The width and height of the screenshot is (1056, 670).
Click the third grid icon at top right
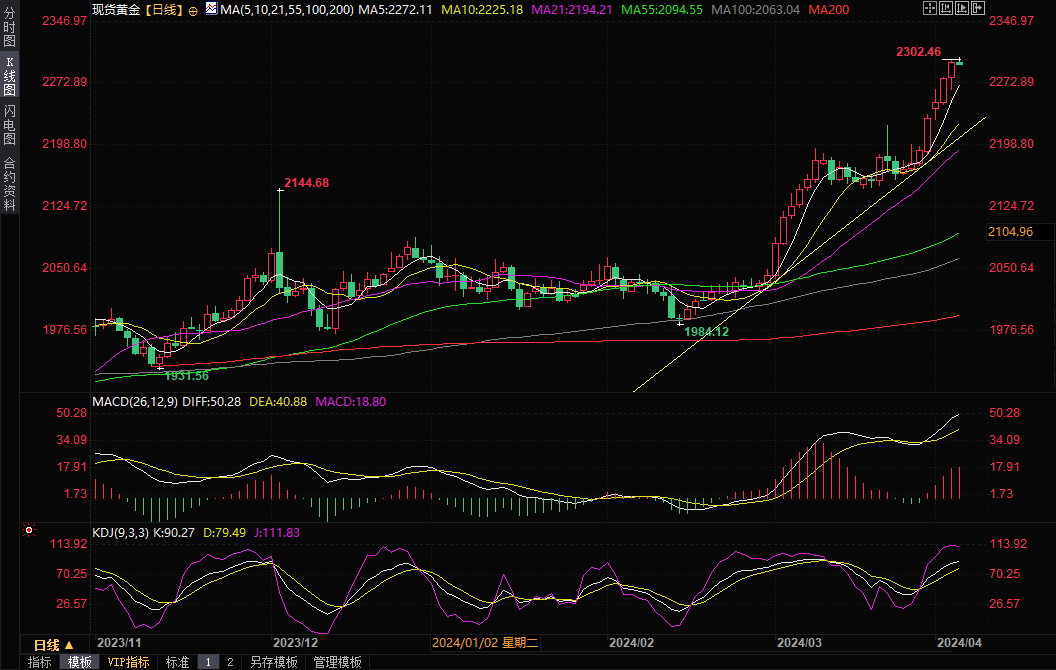(961, 8)
